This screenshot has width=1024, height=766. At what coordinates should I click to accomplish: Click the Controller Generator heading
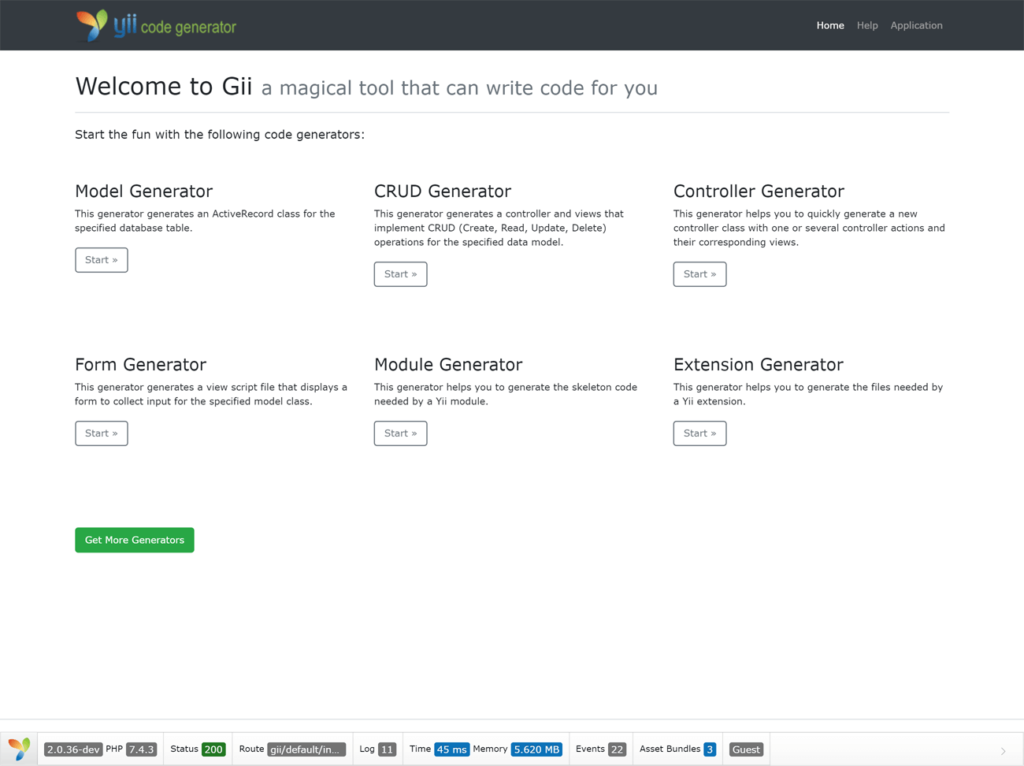click(759, 191)
